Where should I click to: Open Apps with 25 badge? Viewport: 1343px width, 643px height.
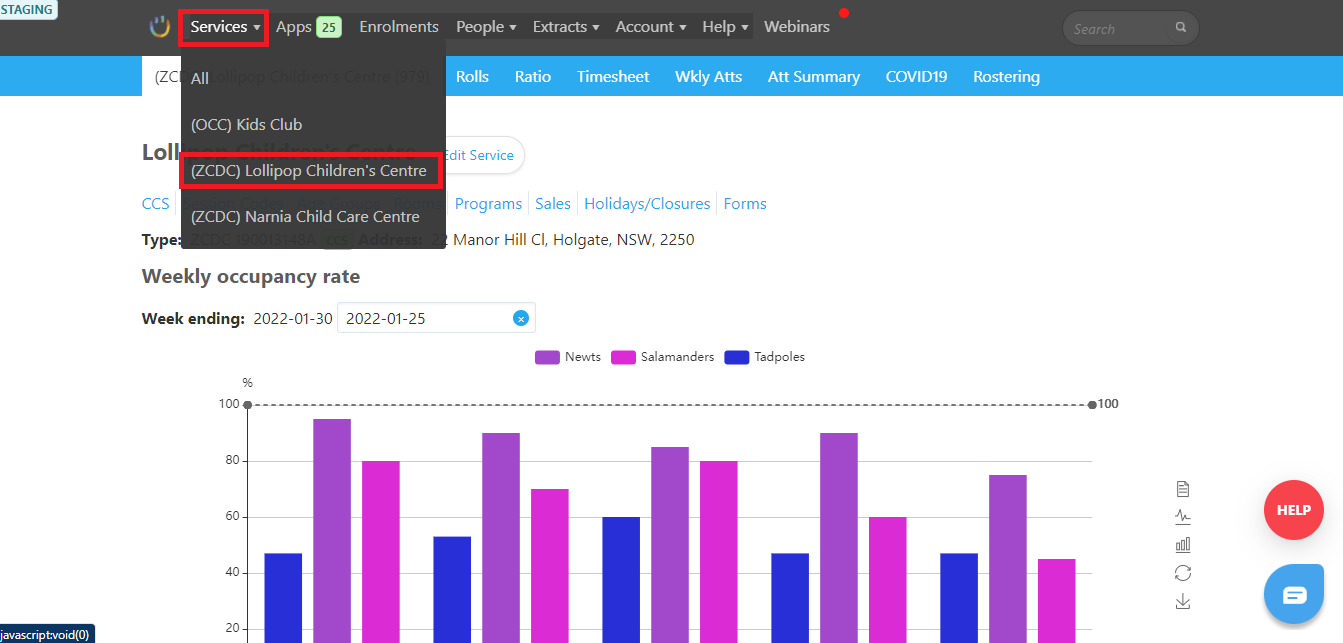coord(308,27)
